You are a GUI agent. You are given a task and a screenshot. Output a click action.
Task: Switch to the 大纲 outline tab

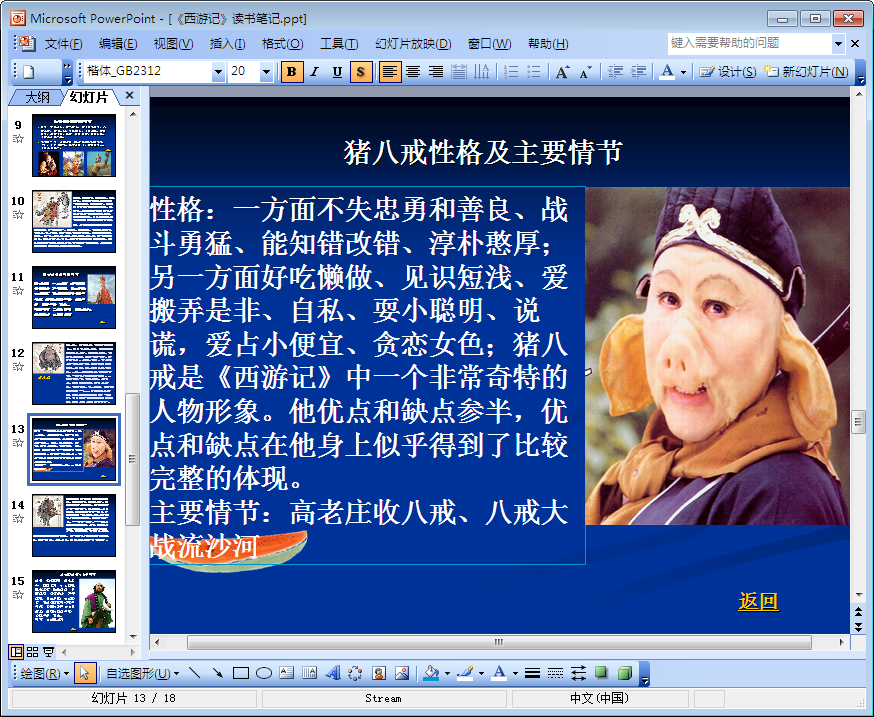[37, 97]
